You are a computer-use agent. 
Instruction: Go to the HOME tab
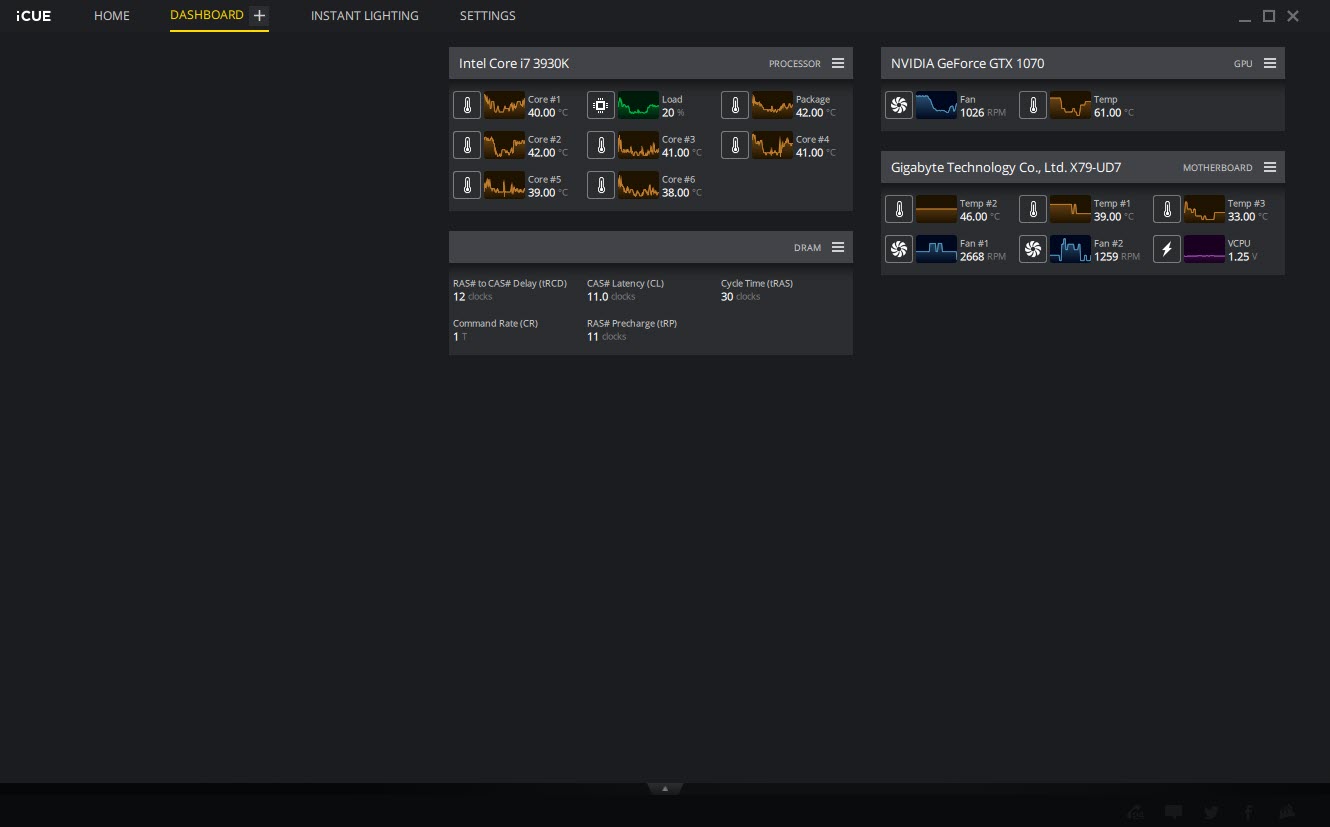[112, 16]
